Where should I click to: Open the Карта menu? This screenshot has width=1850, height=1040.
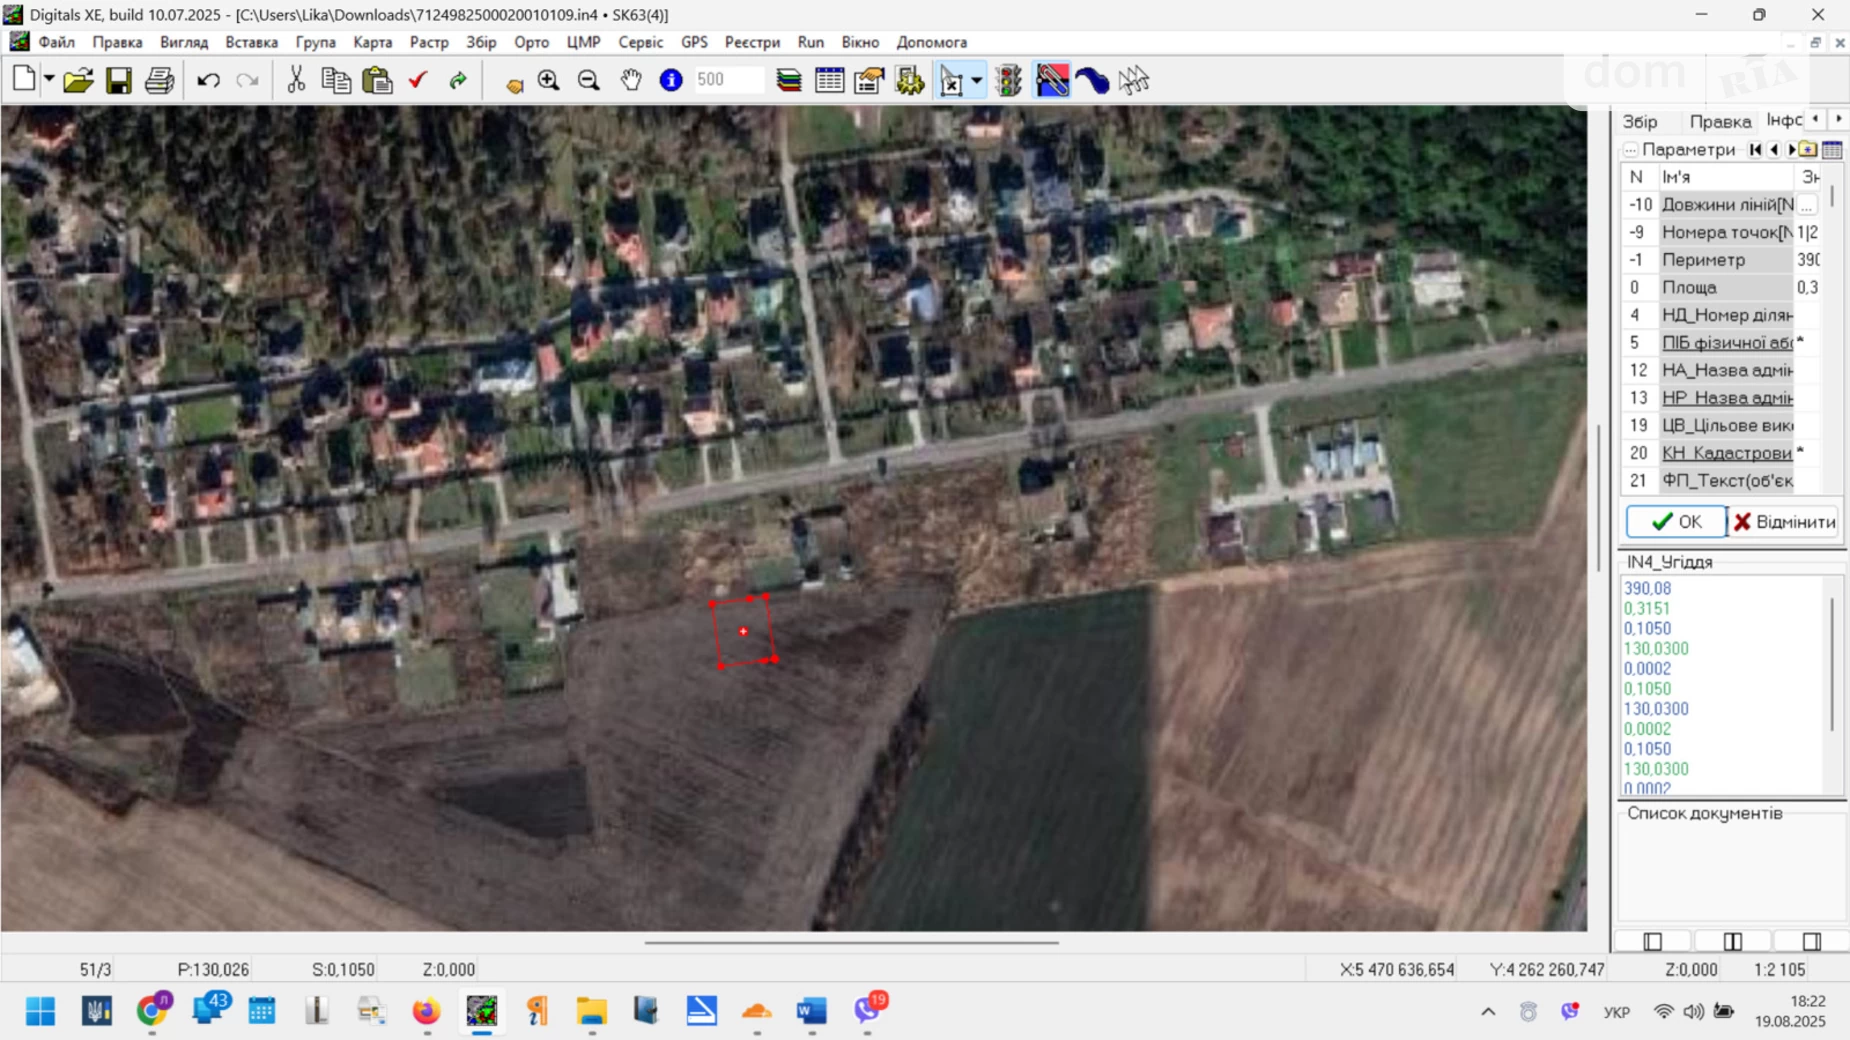tap(372, 42)
